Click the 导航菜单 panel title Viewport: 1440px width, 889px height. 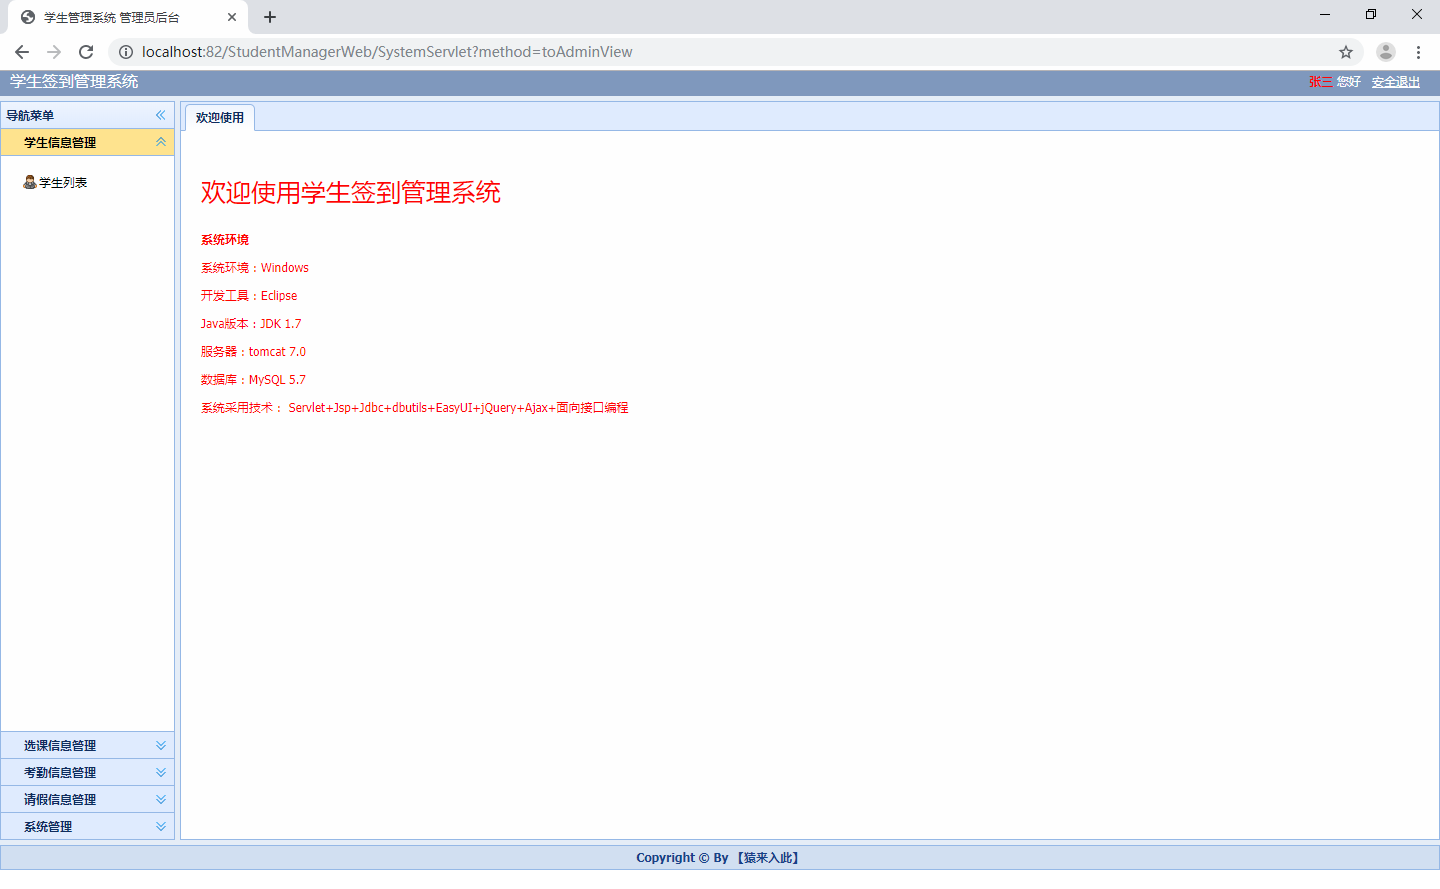[x=30, y=115]
